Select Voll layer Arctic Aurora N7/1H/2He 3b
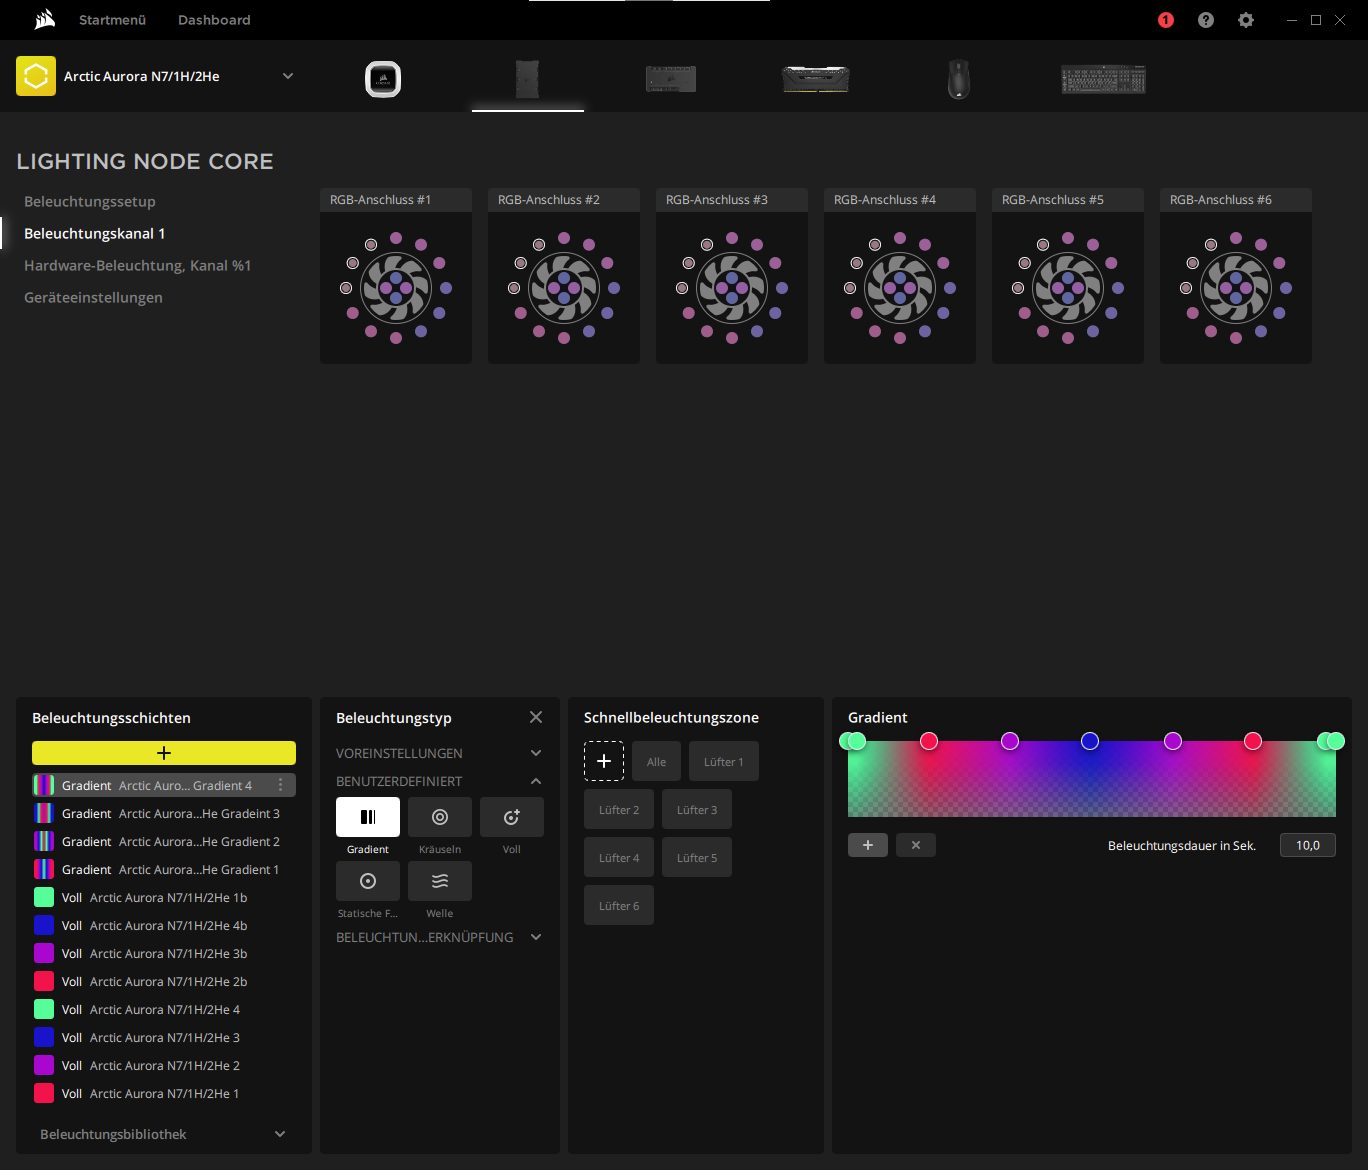The image size is (1368, 1170). pyautogui.click(x=164, y=953)
